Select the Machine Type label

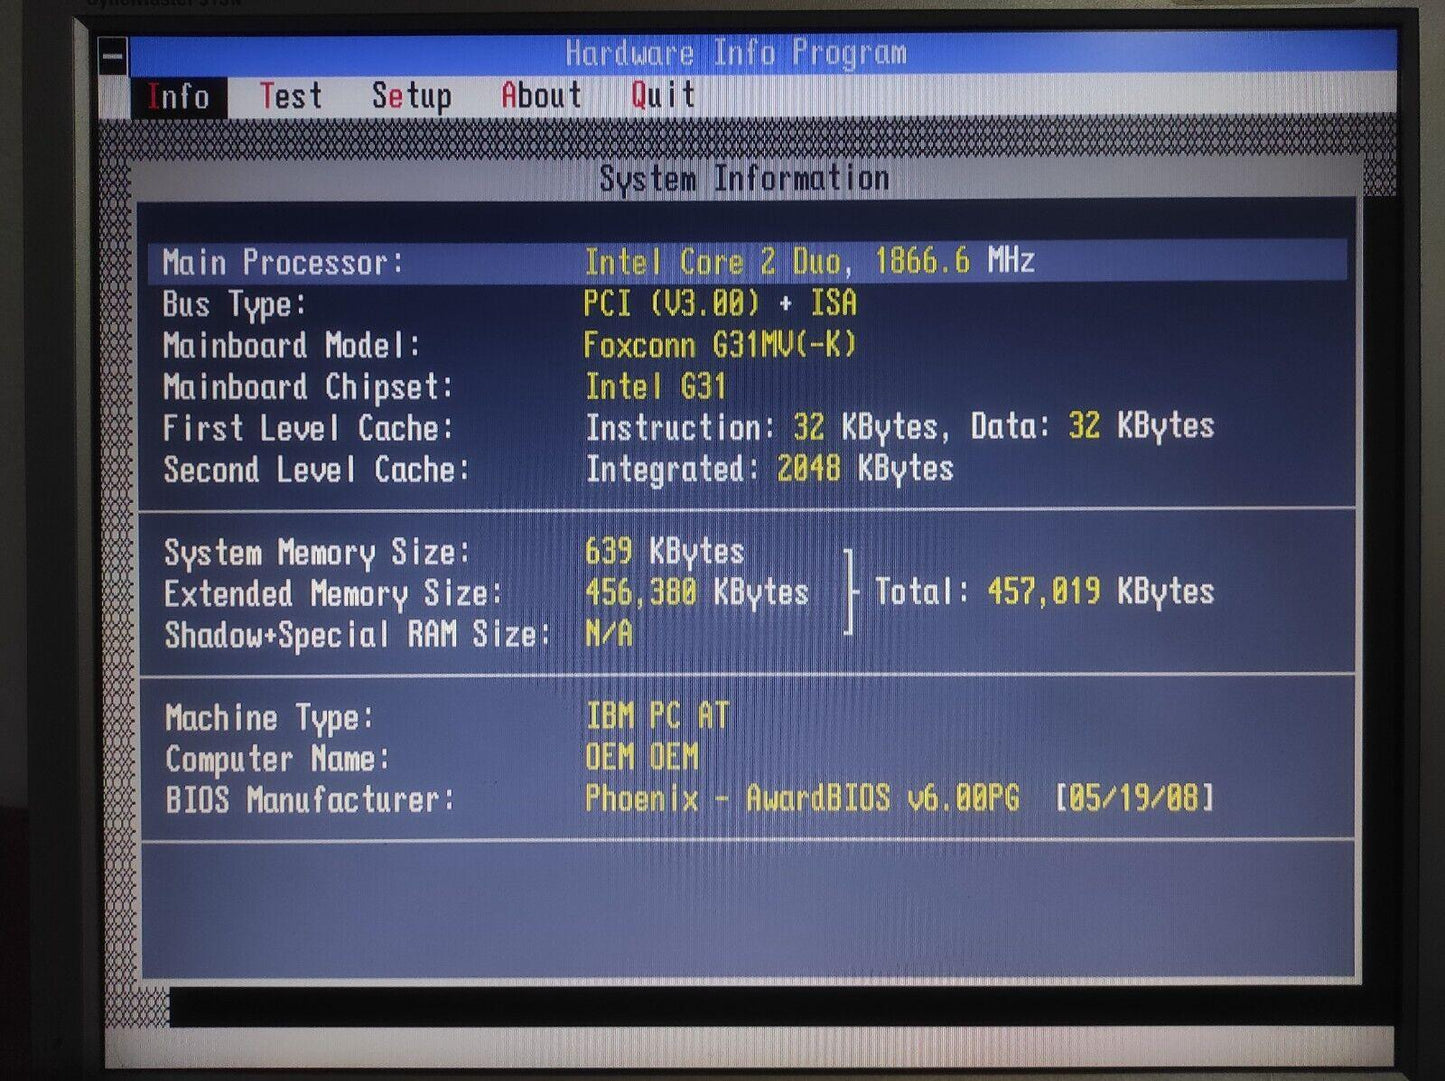click(x=269, y=717)
